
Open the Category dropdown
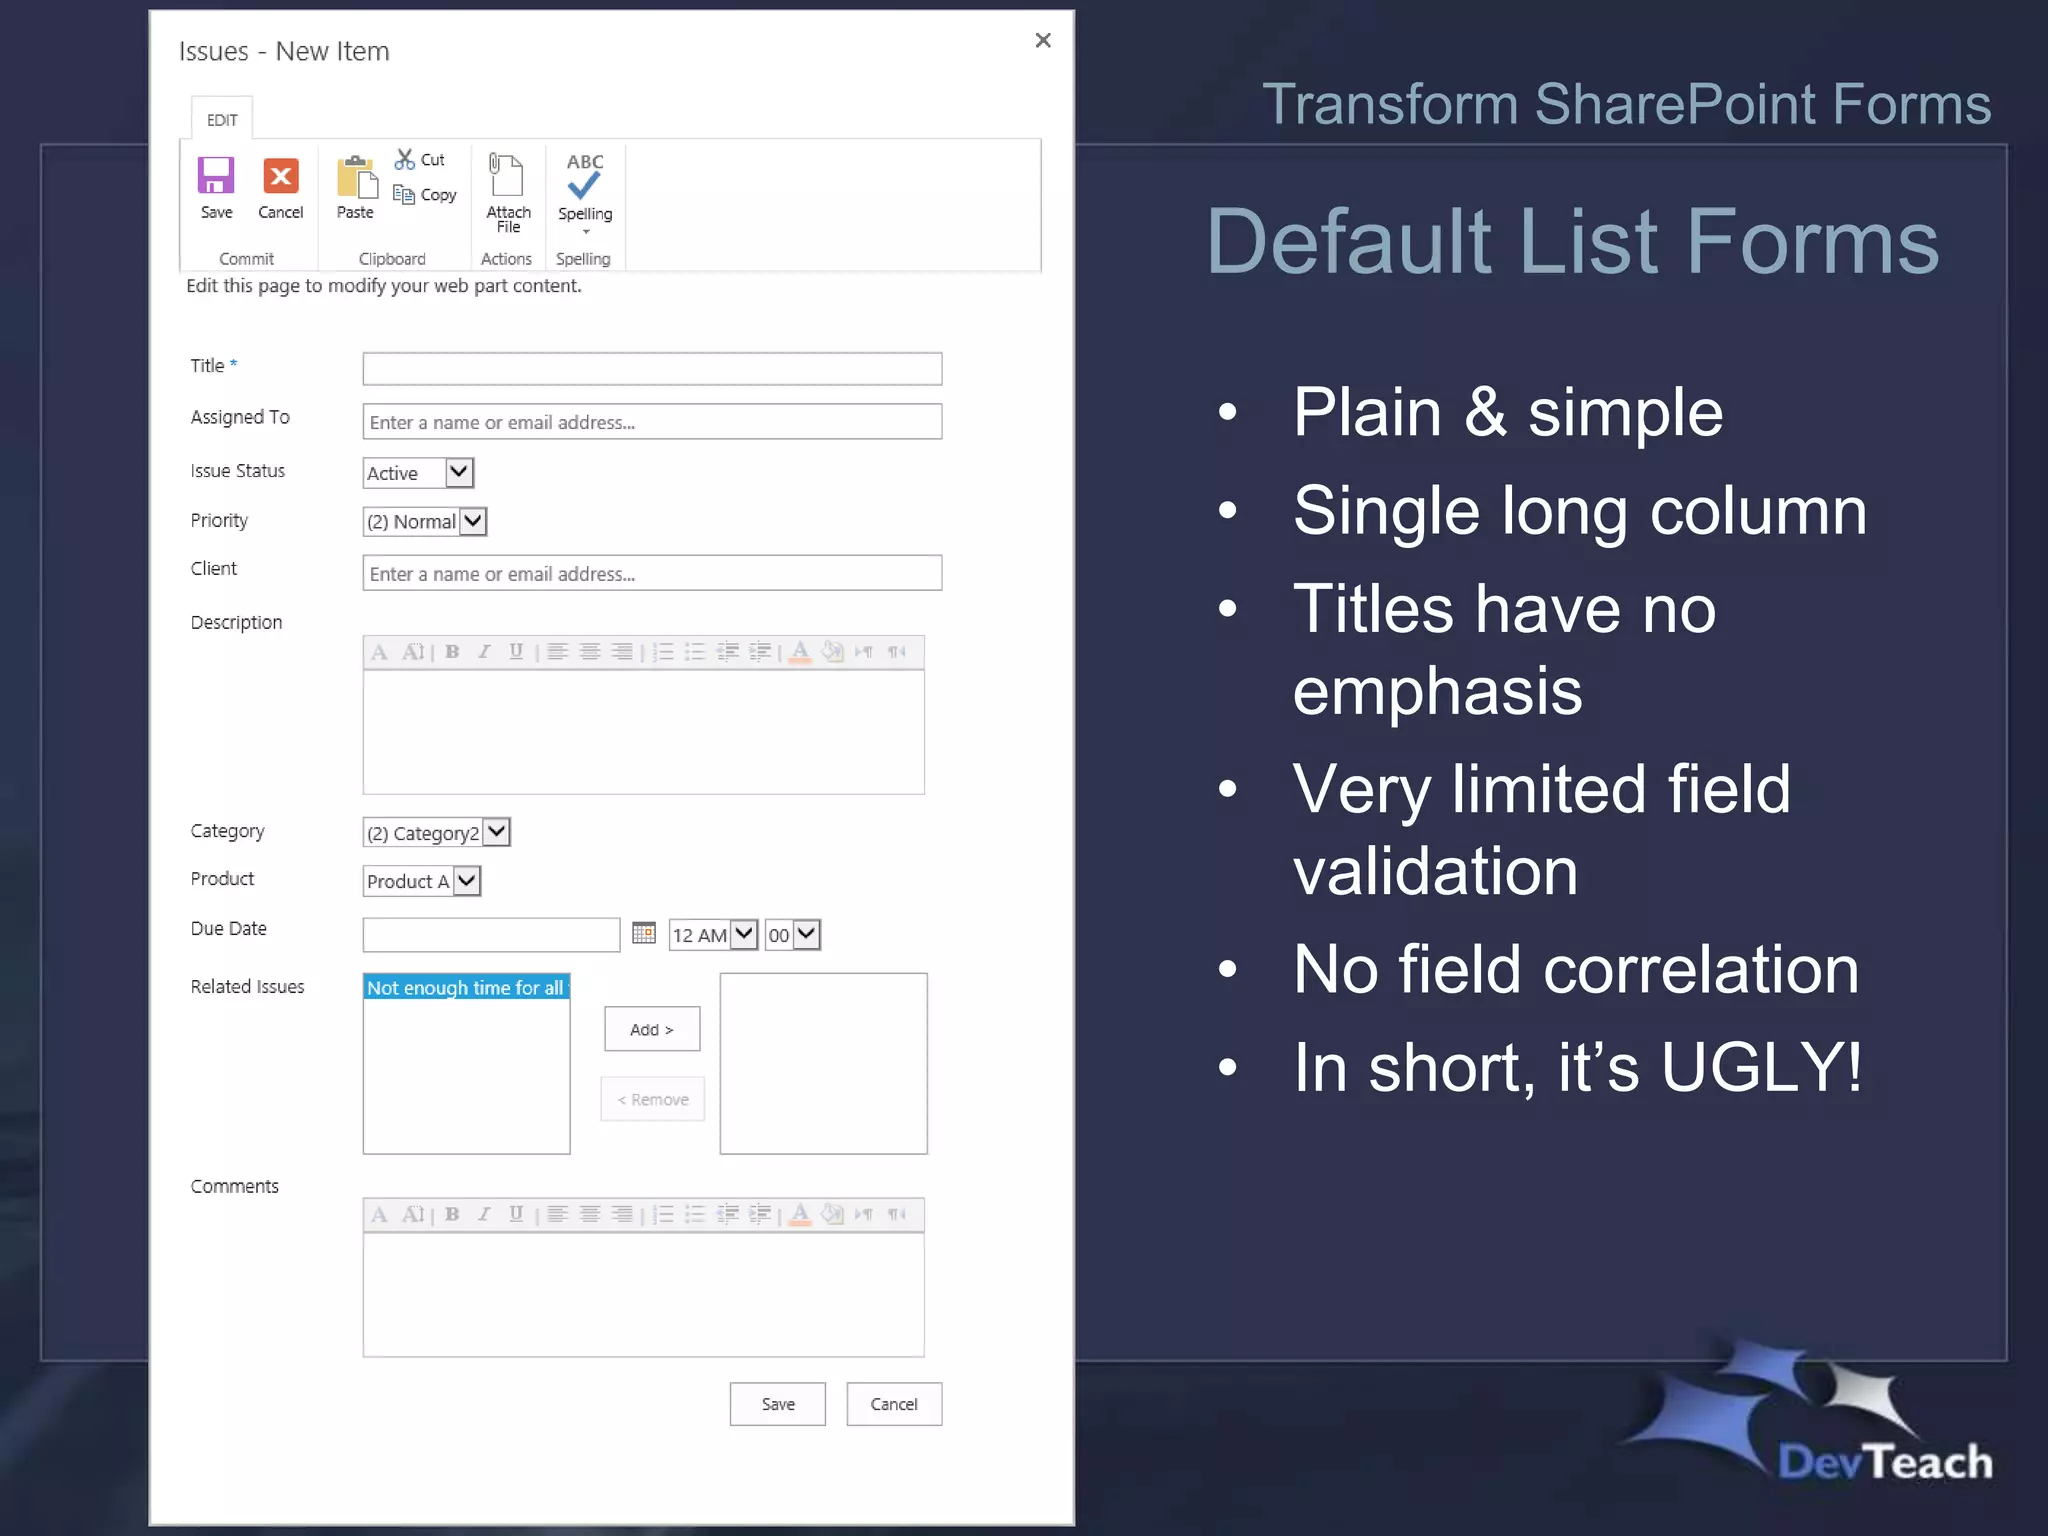tap(437, 832)
